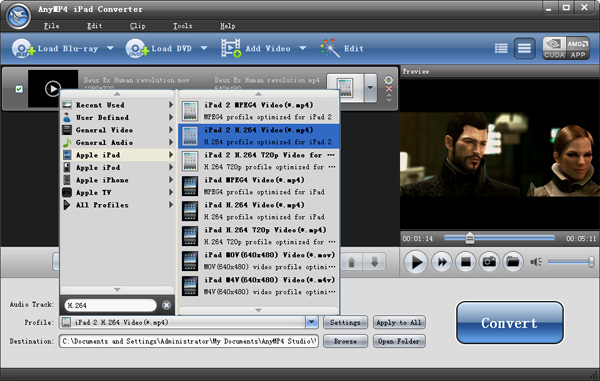The width and height of the screenshot is (600, 381).
Task: Expand the General Audio category
Action: 117,142
